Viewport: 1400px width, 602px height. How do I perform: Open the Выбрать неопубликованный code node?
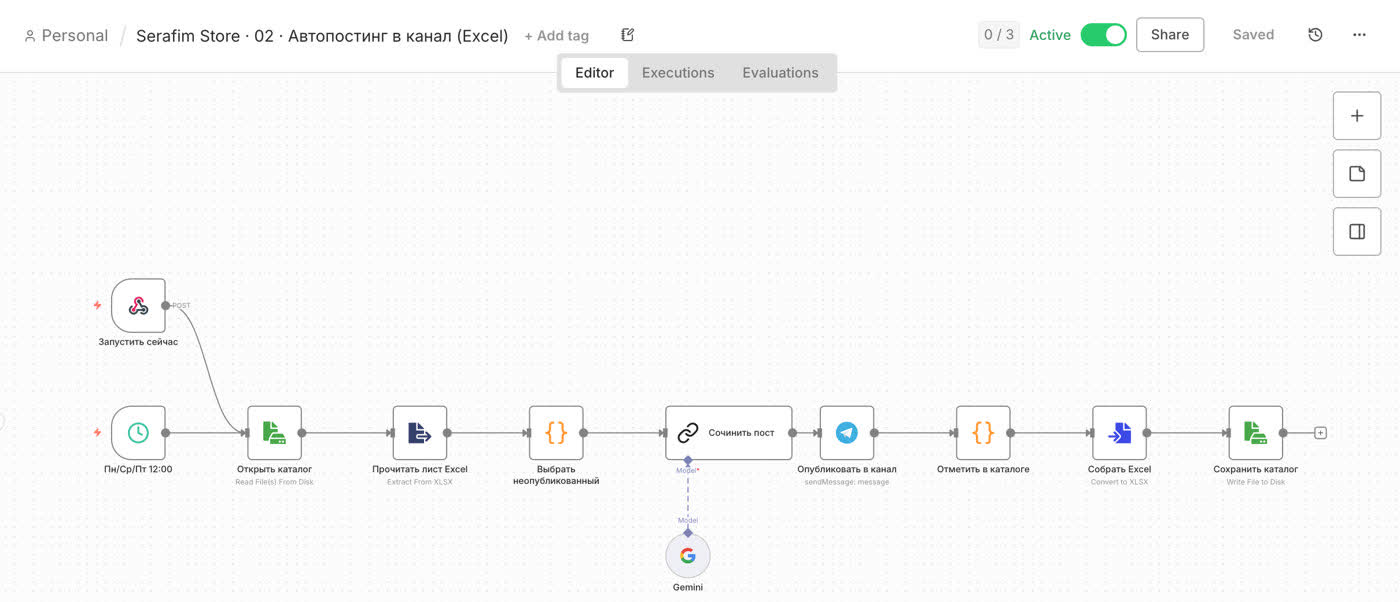556,433
